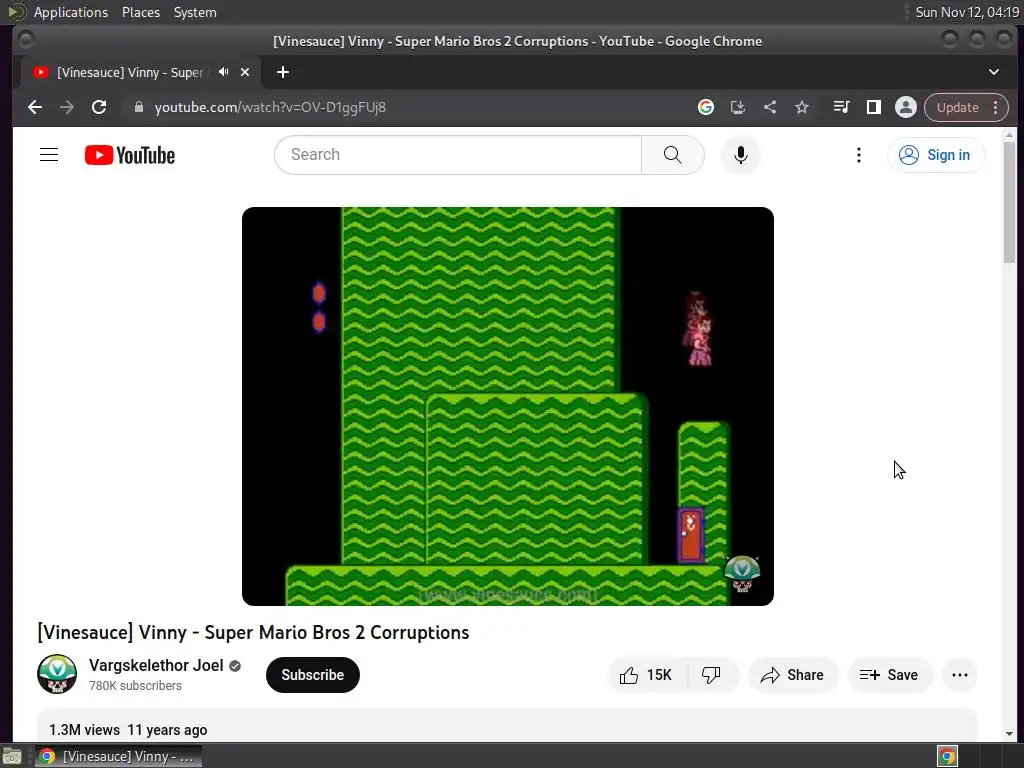
Task: Click the Share button under the video
Action: [x=792, y=675]
